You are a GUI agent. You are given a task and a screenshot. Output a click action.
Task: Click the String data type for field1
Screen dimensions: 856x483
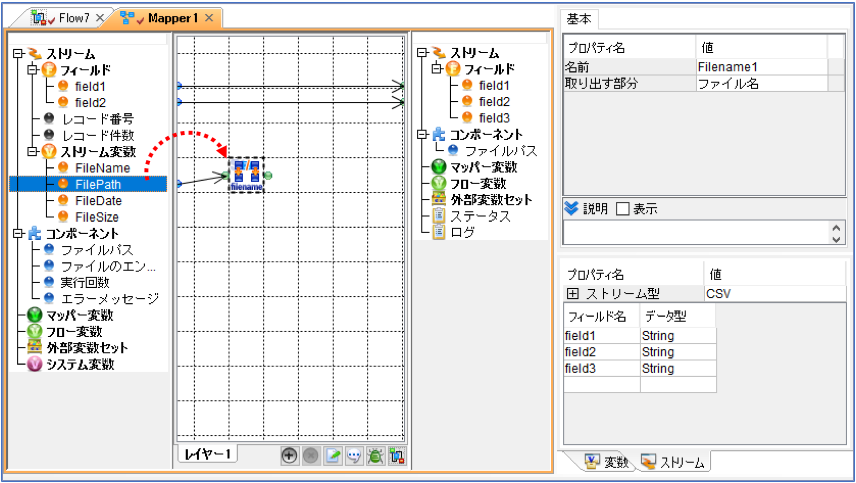click(x=678, y=336)
